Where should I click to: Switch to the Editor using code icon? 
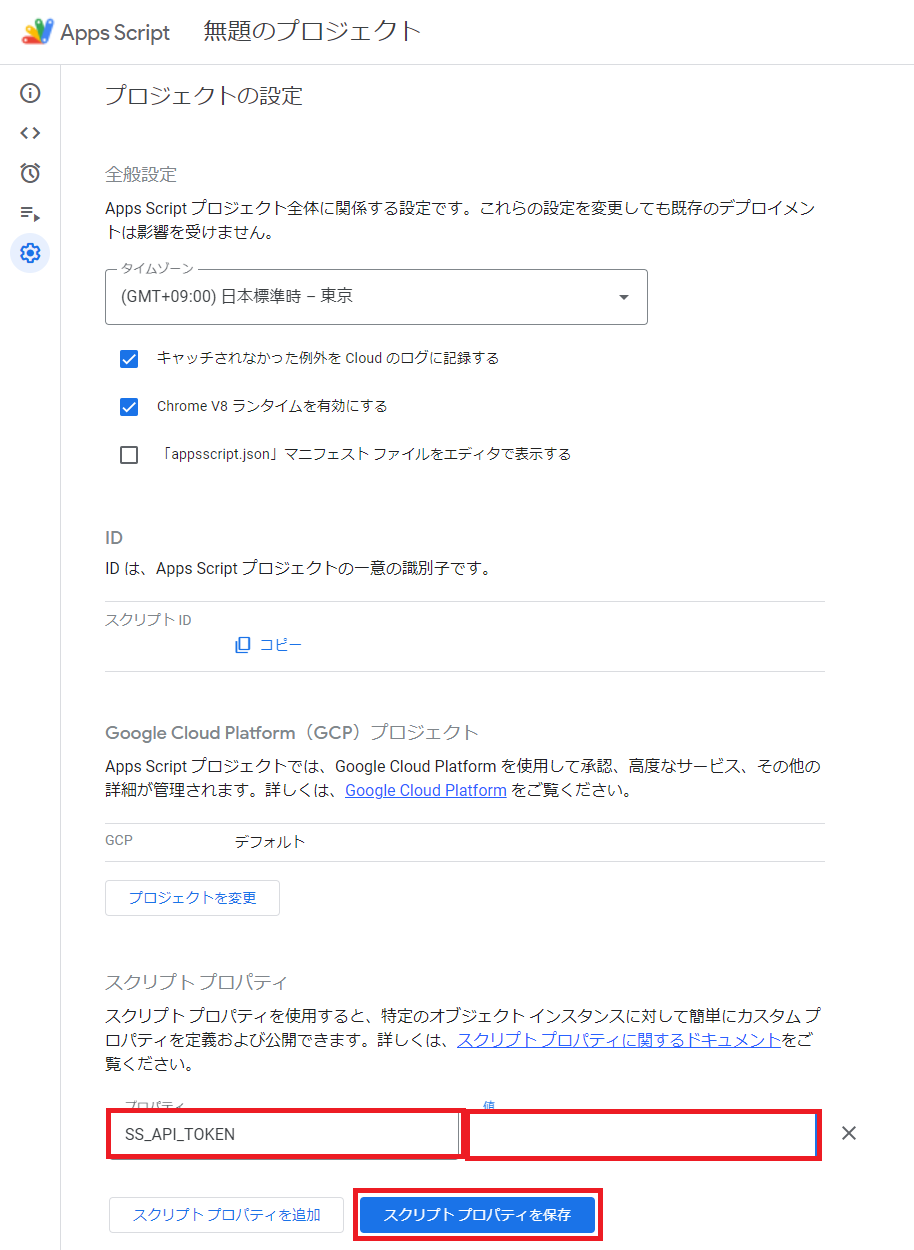(30, 133)
